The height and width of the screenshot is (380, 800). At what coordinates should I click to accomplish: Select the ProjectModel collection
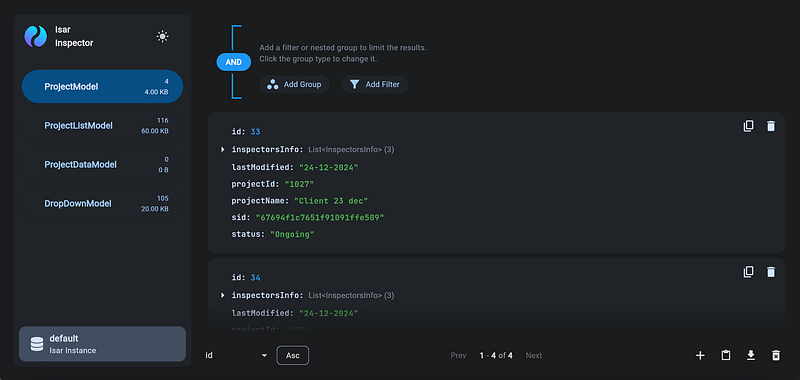[102, 87]
